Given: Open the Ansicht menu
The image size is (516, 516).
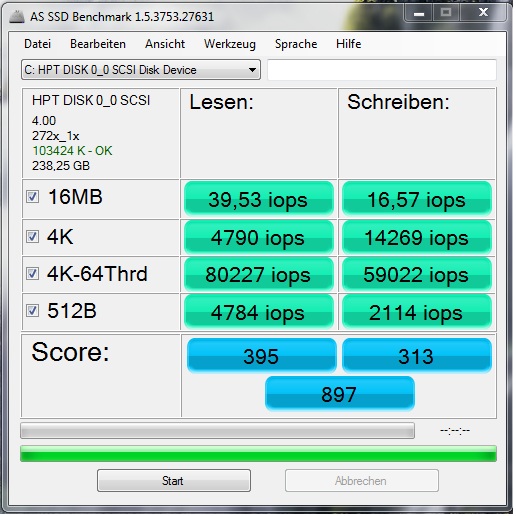Looking at the screenshot, I should click(165, 44).
